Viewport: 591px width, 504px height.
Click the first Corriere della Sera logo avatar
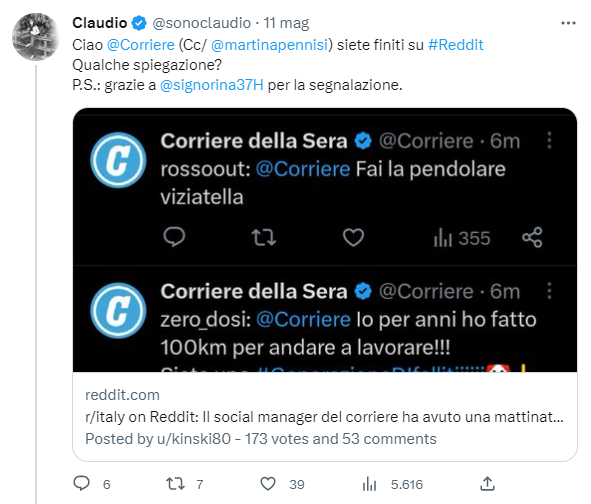point(118,160)
